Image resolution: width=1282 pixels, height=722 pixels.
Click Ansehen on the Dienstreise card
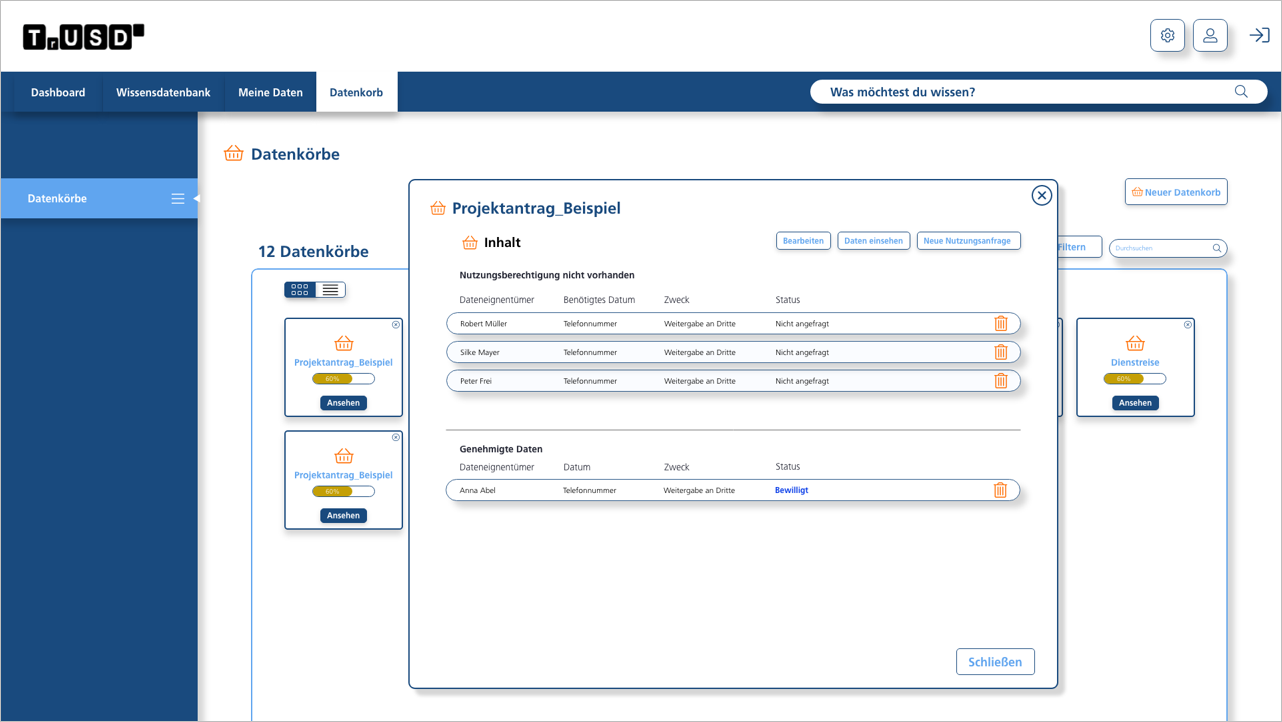click(x=1135, y=403)
